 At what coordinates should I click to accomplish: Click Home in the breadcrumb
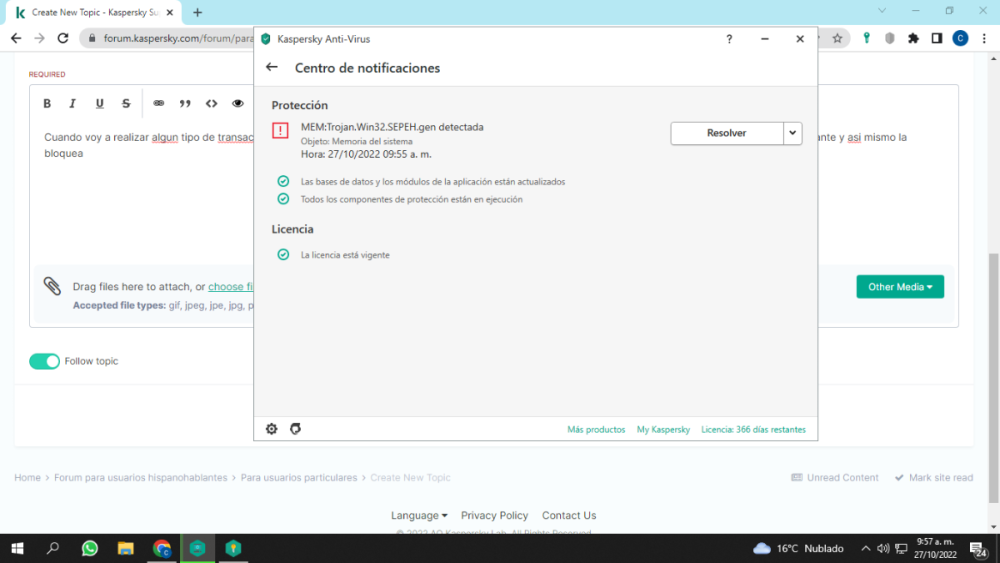(x=27, y=478)
